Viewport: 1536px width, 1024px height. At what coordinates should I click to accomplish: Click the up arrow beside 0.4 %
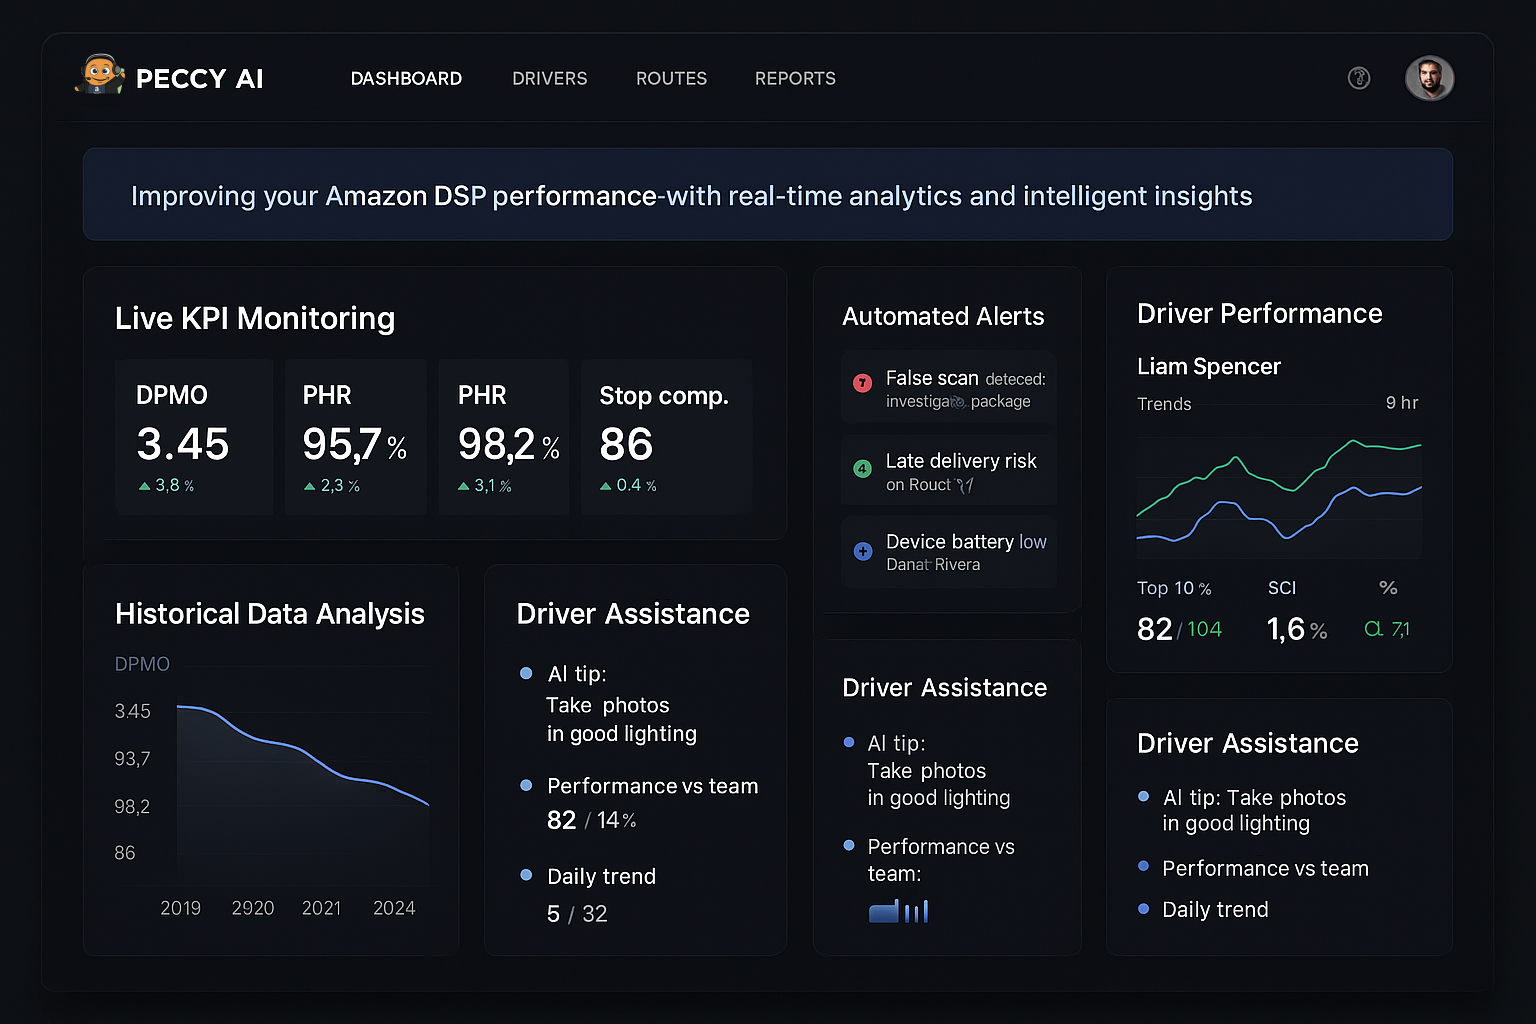(606, 486)
